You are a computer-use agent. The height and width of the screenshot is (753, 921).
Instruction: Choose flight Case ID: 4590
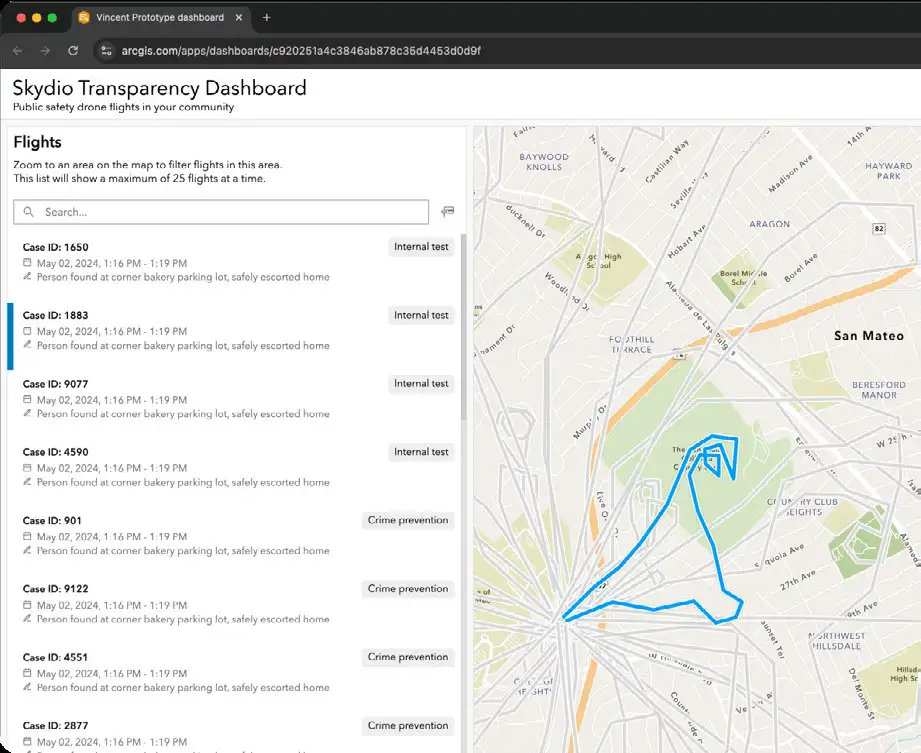click(x=234, y=467)
